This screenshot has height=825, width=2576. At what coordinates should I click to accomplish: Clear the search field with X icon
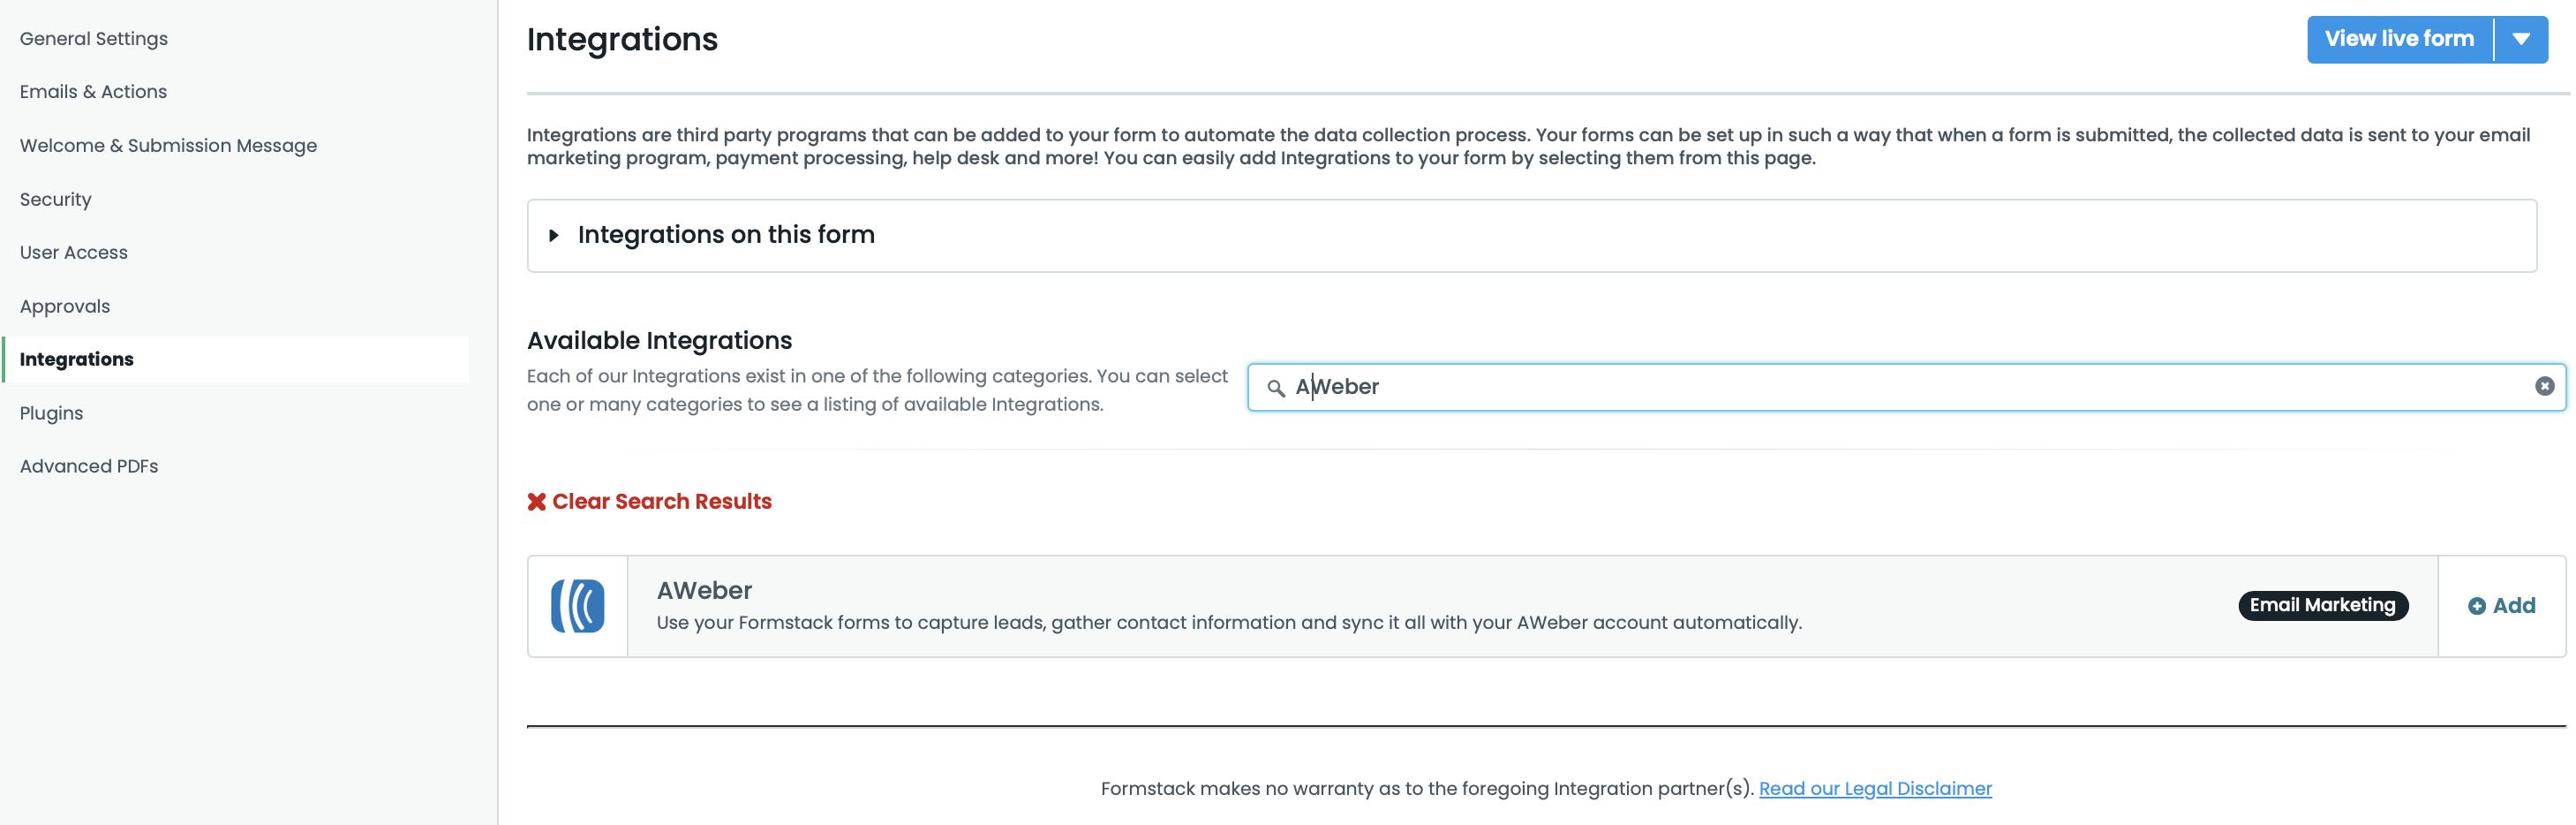coord(2544,387)
